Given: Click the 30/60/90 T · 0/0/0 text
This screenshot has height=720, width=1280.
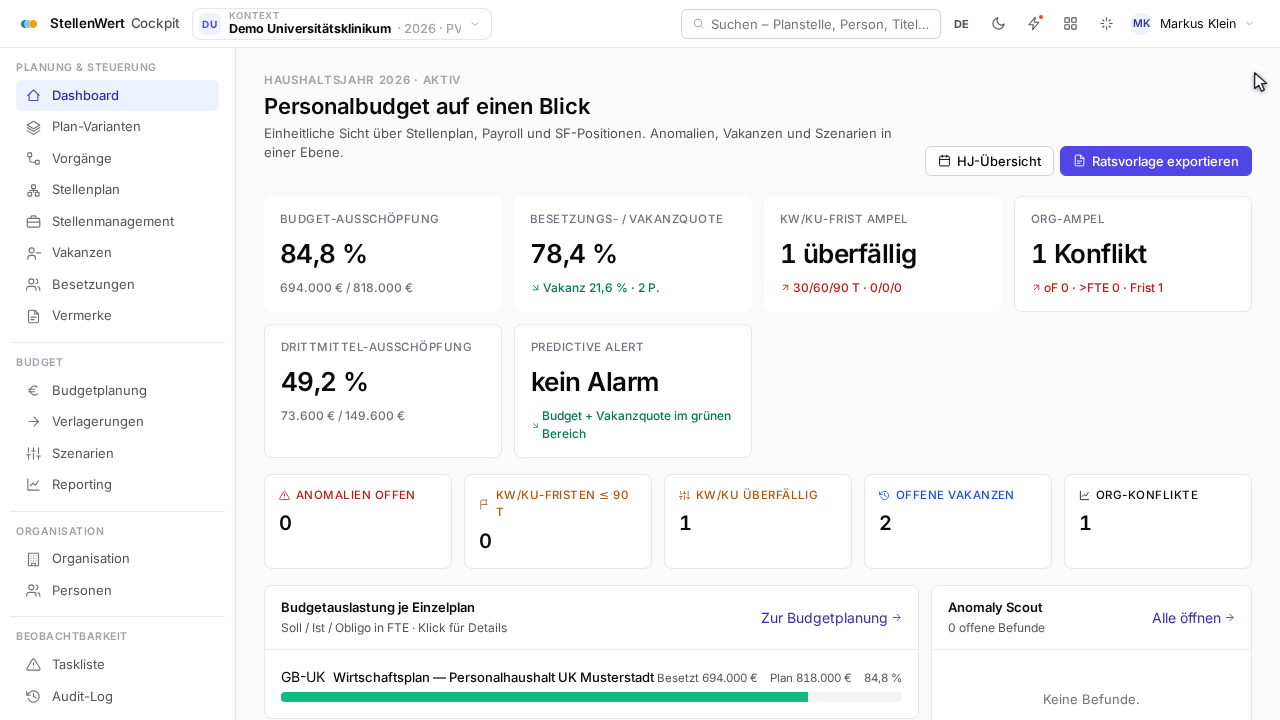Looking at the screenshot, I should tap(847, 287).
